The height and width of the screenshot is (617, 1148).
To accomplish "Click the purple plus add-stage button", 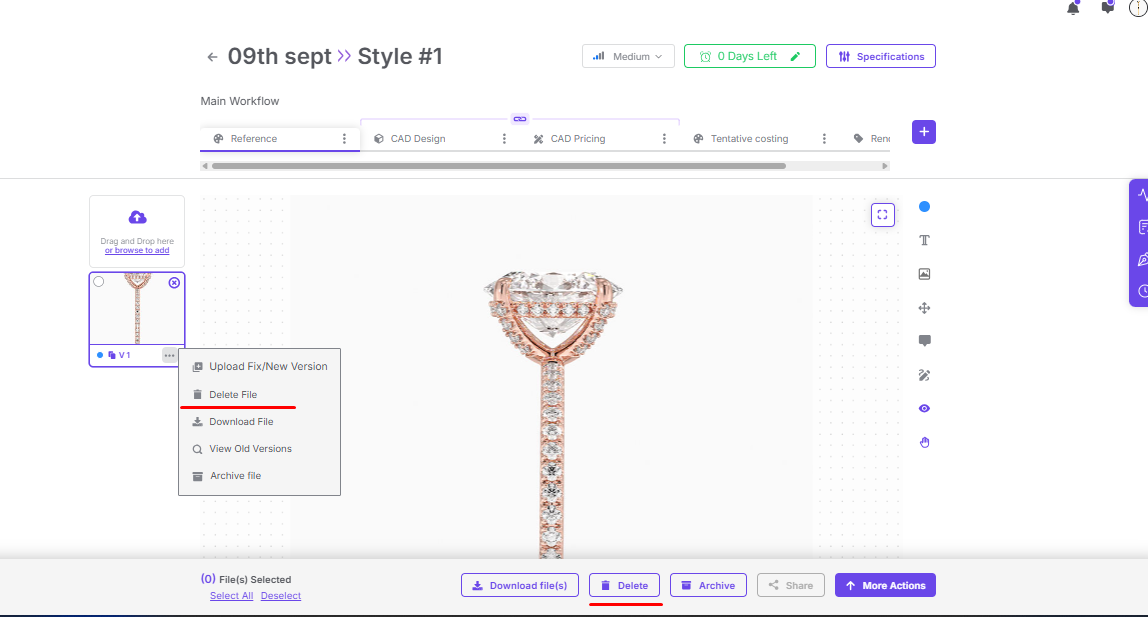I will pos(923,132).
